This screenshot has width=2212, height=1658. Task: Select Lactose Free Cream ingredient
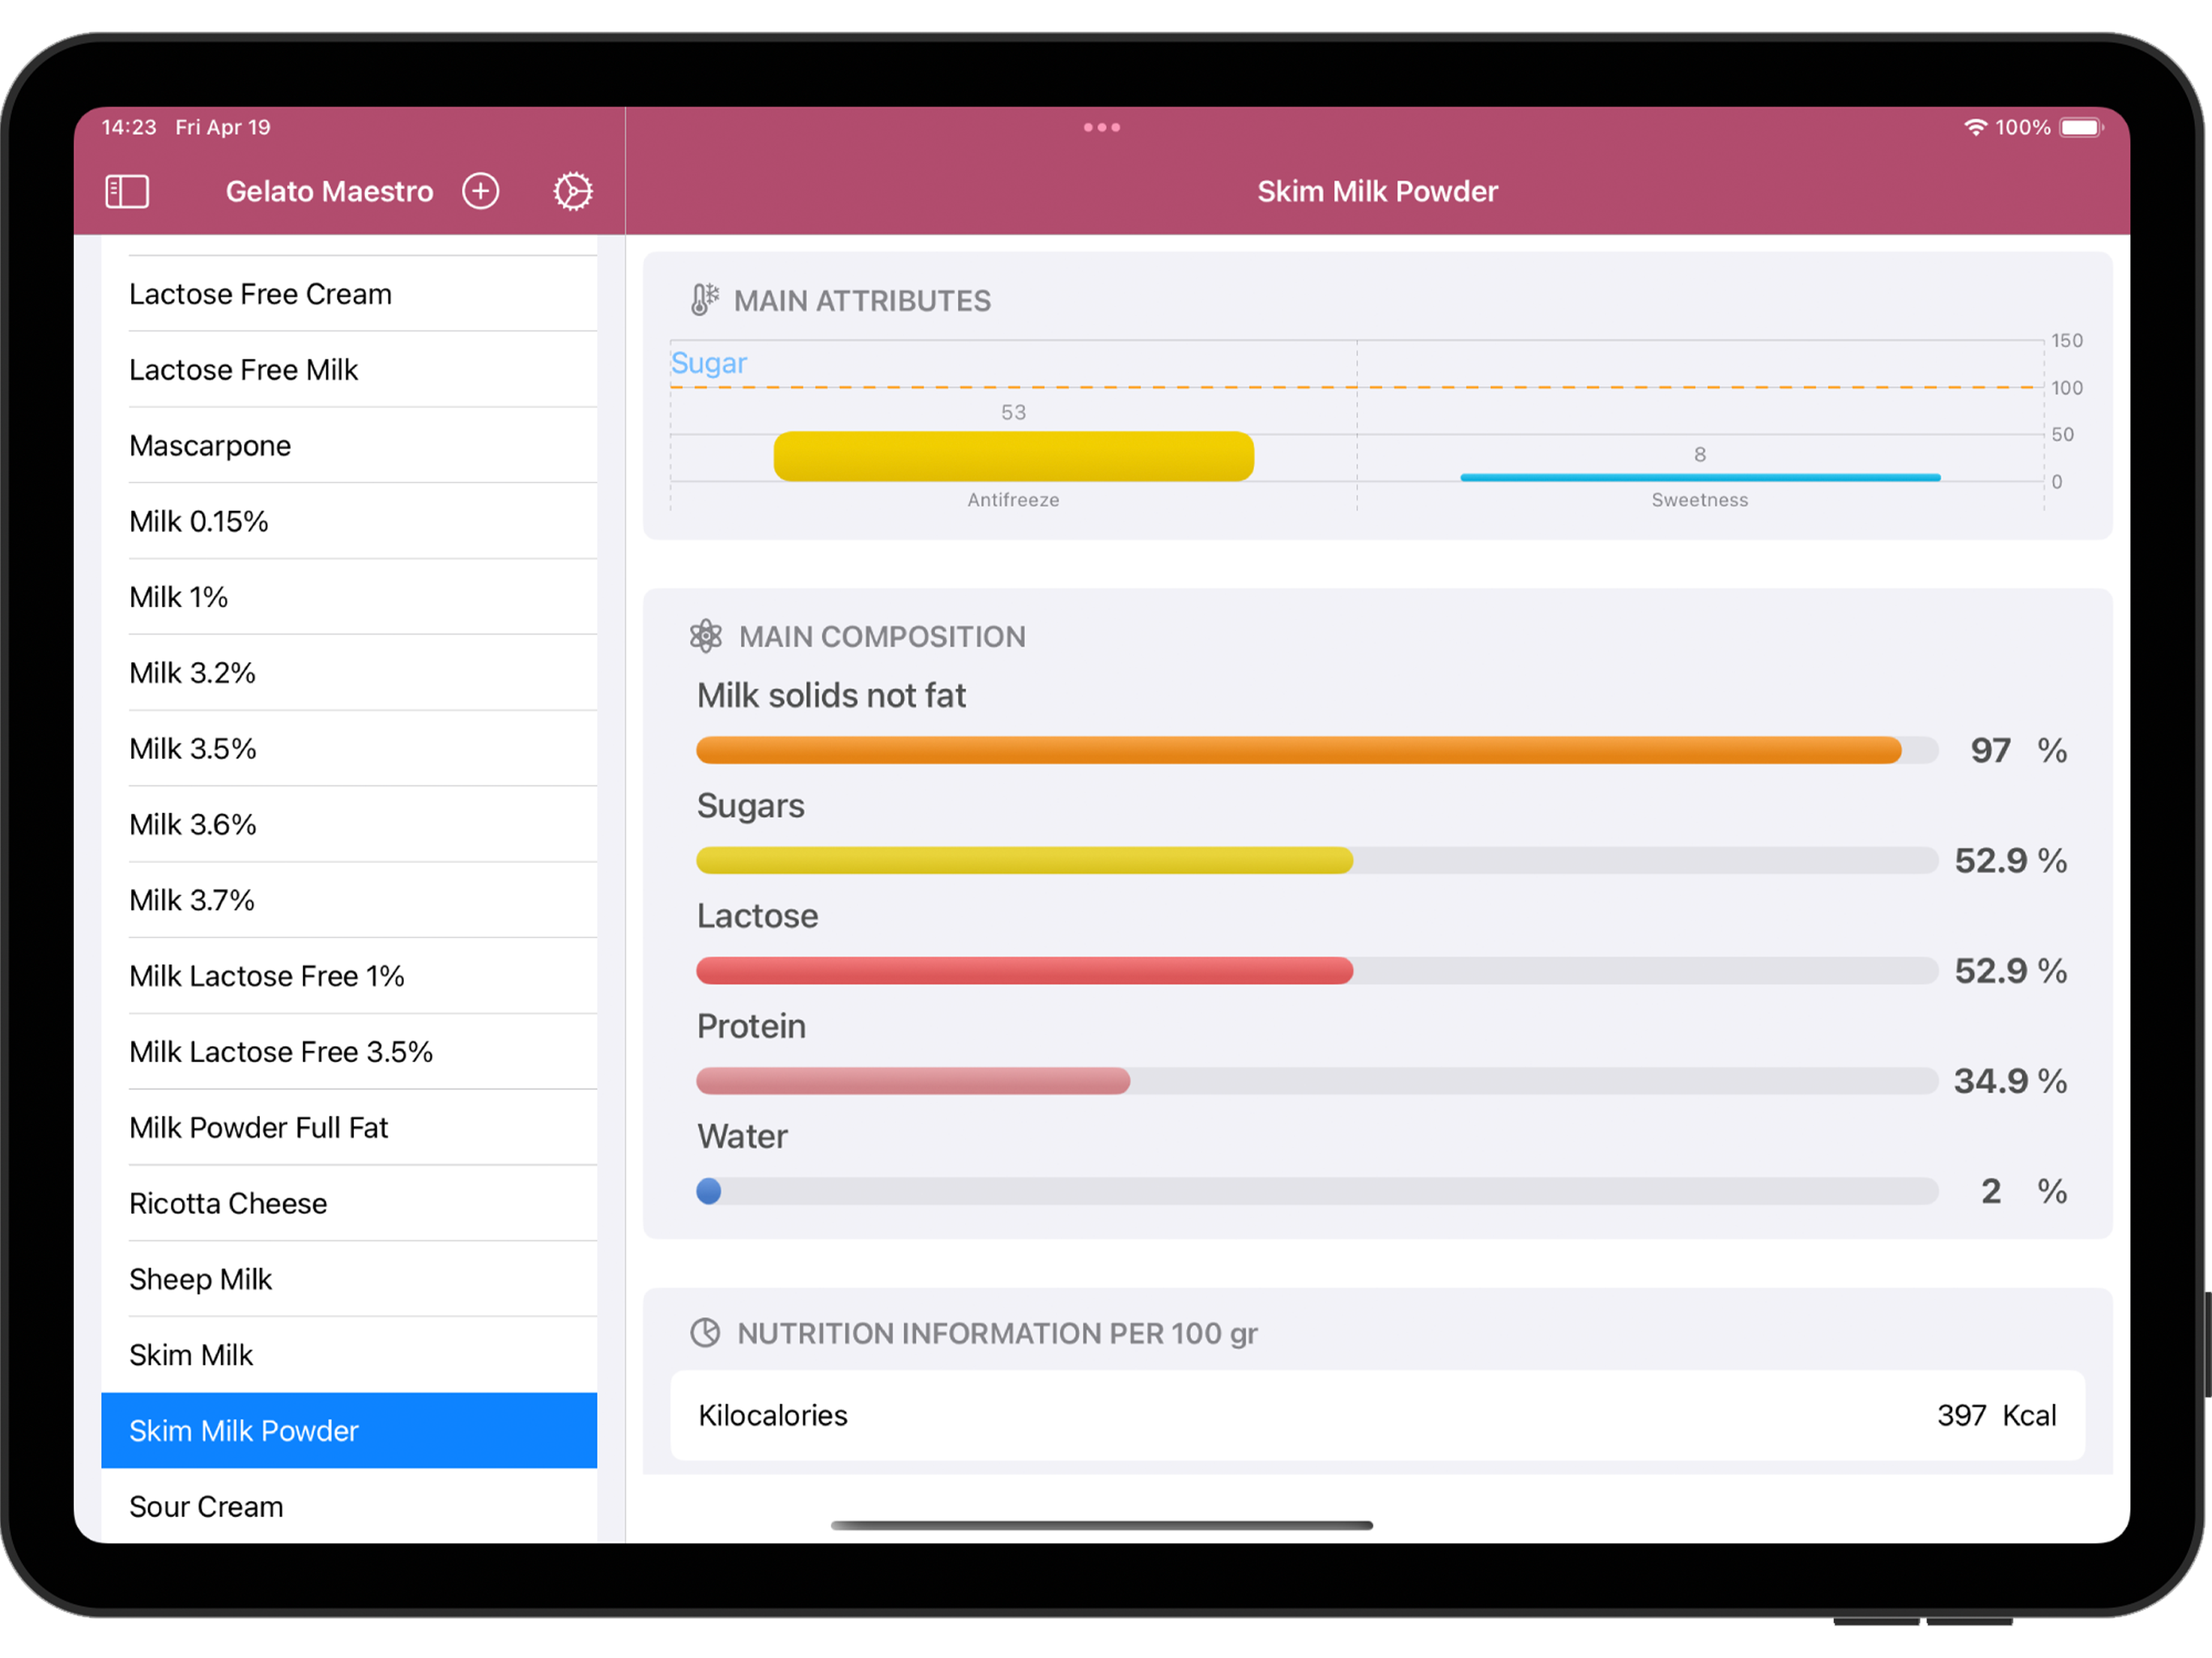(349, 294)
